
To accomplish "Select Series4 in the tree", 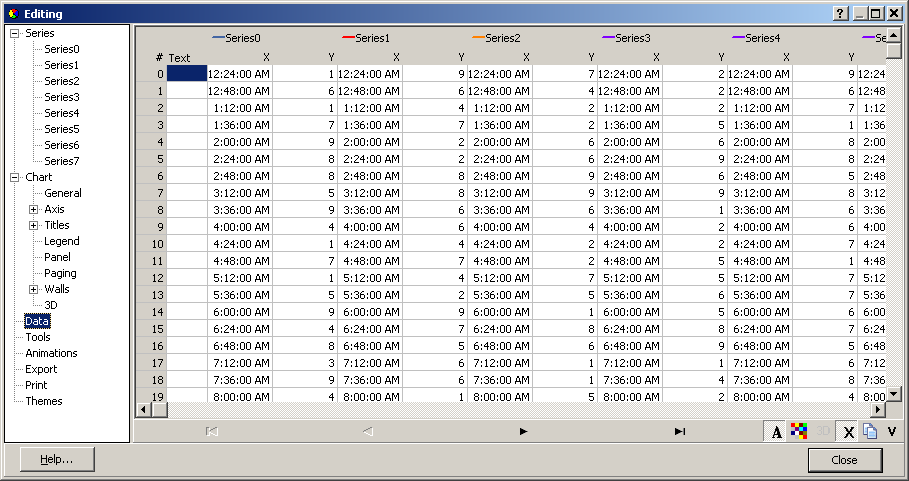I will [61, 113].
